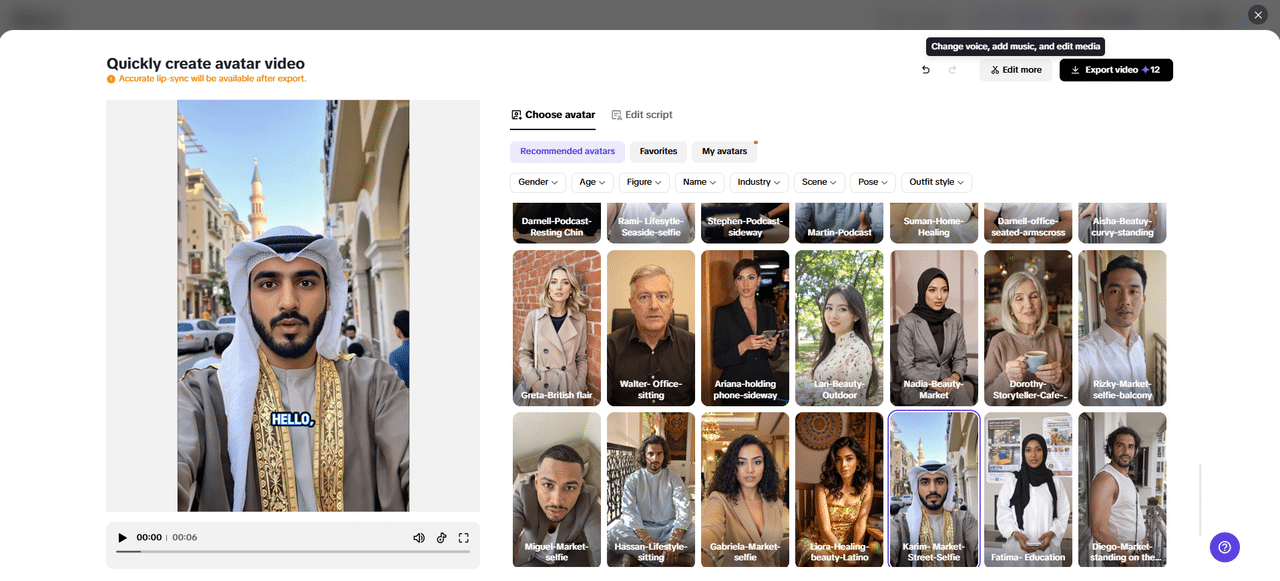The height and width of the screenshot is (581, 1280).
Task: Close the avatar video dialog
Action: [x=1258, y=15]
